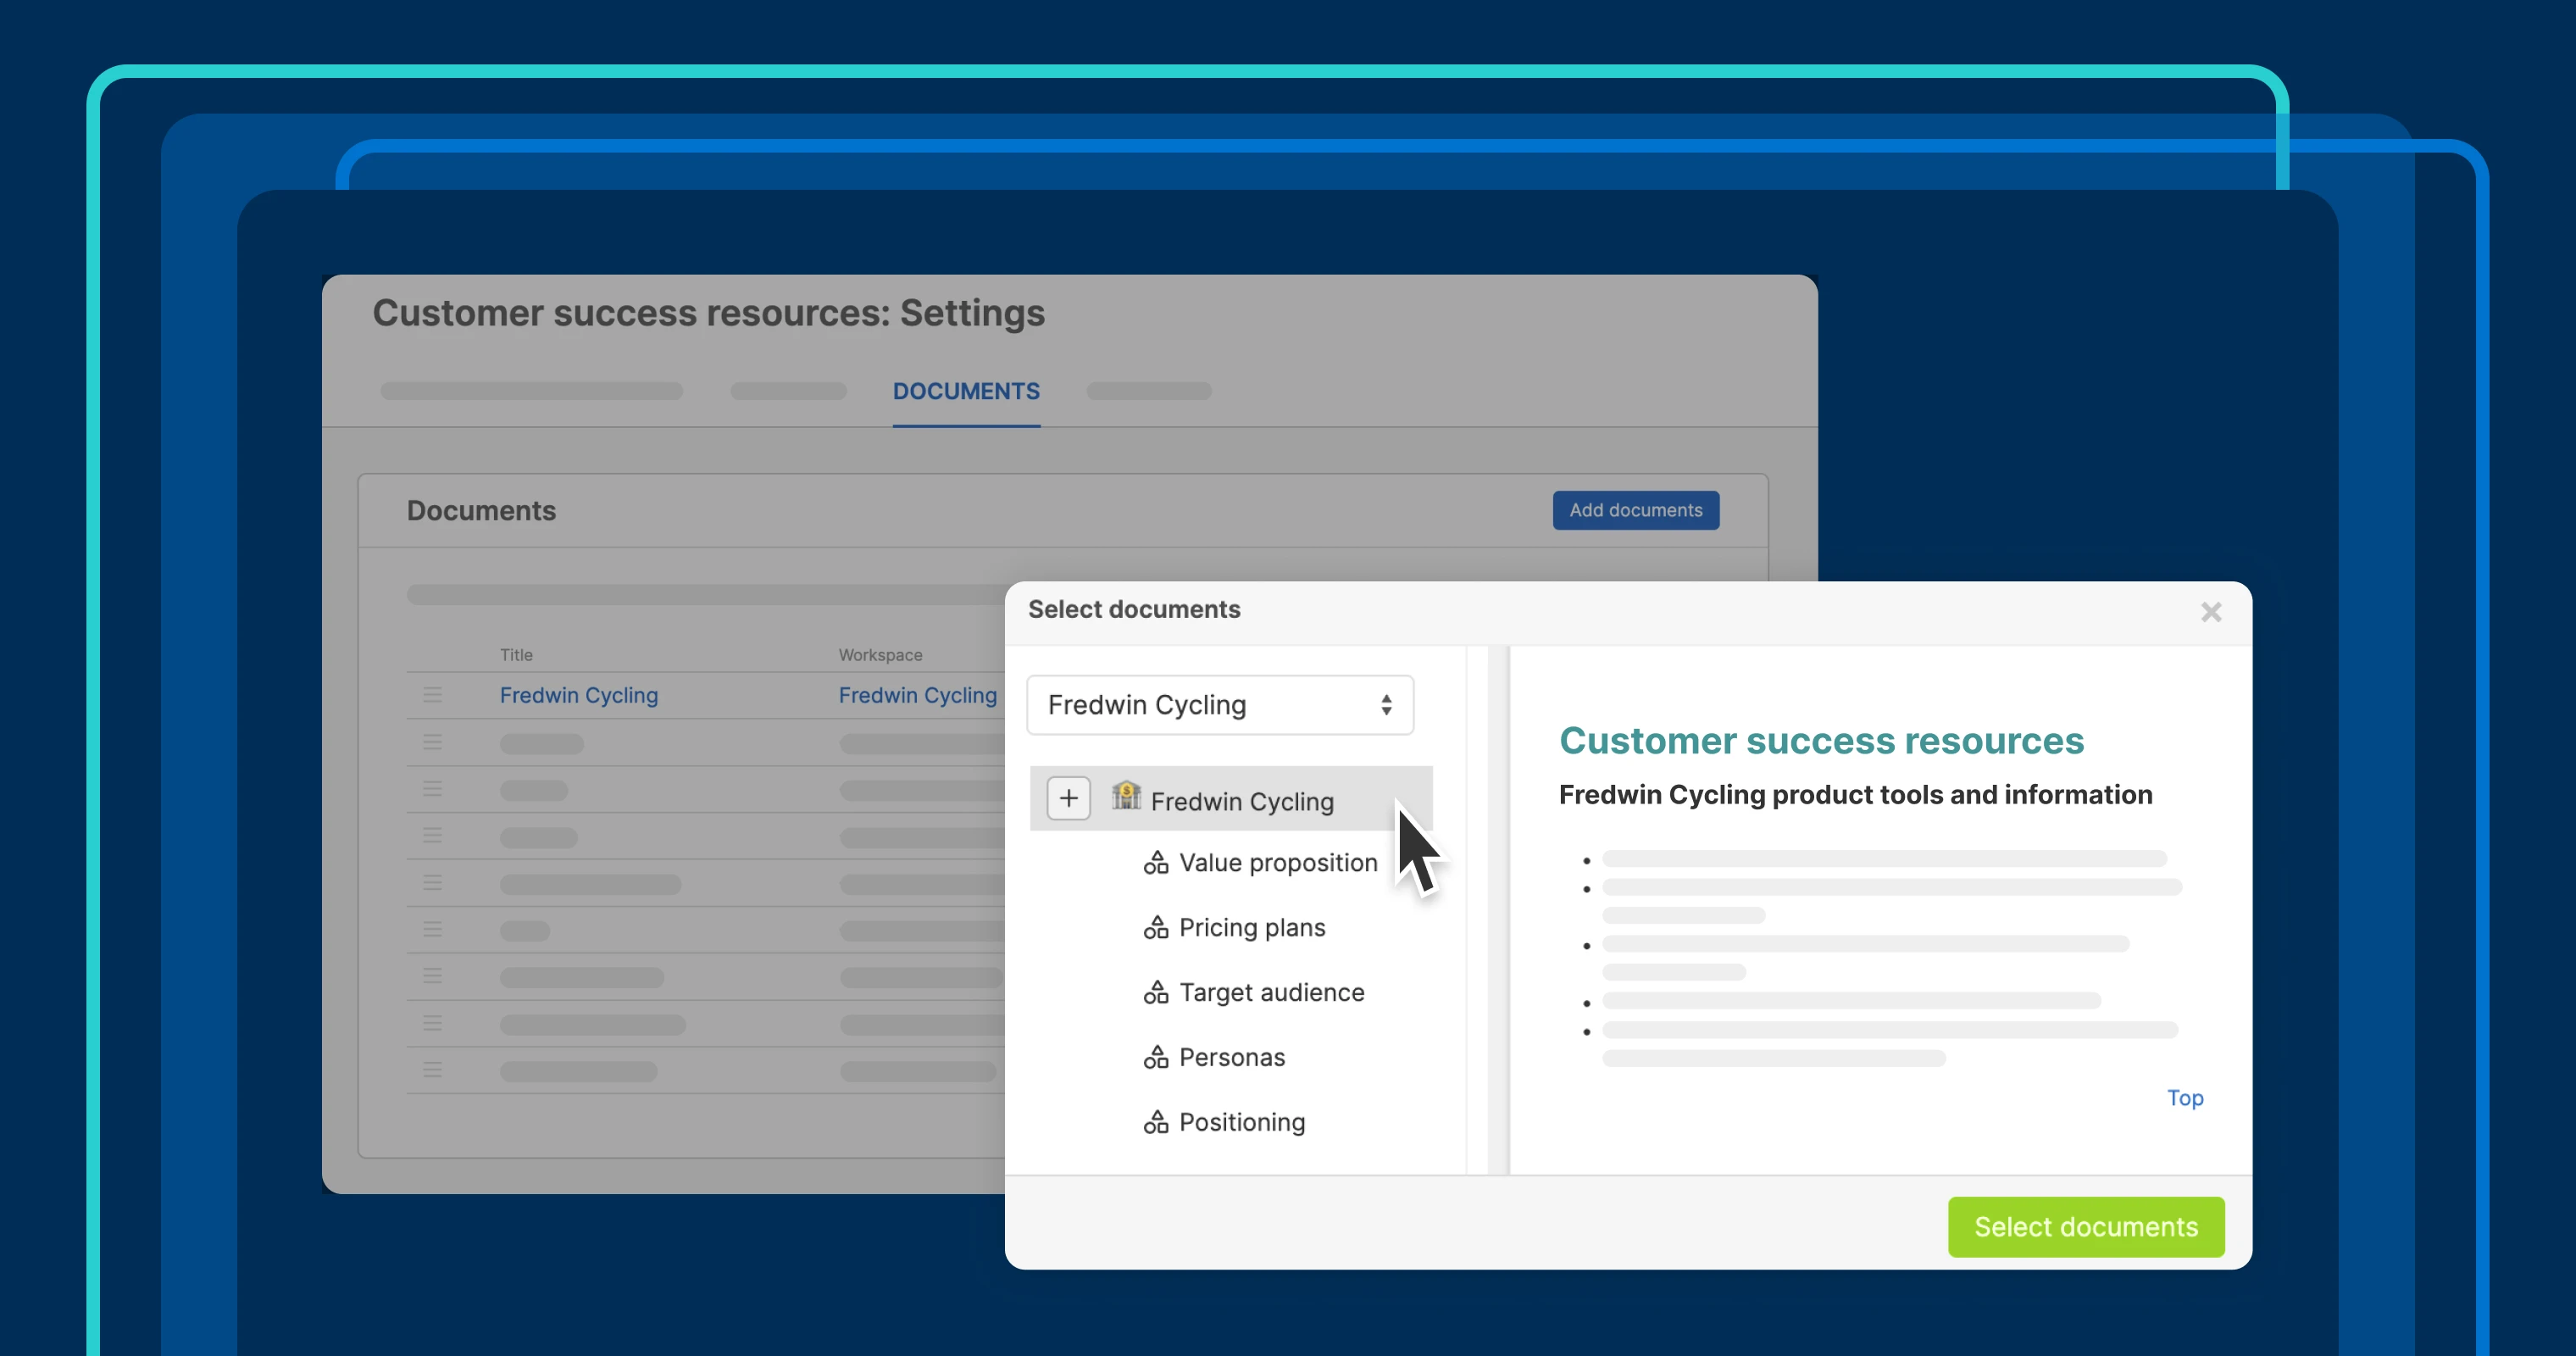Click the shapes icon beside Personas

tap(1156, 1058)
